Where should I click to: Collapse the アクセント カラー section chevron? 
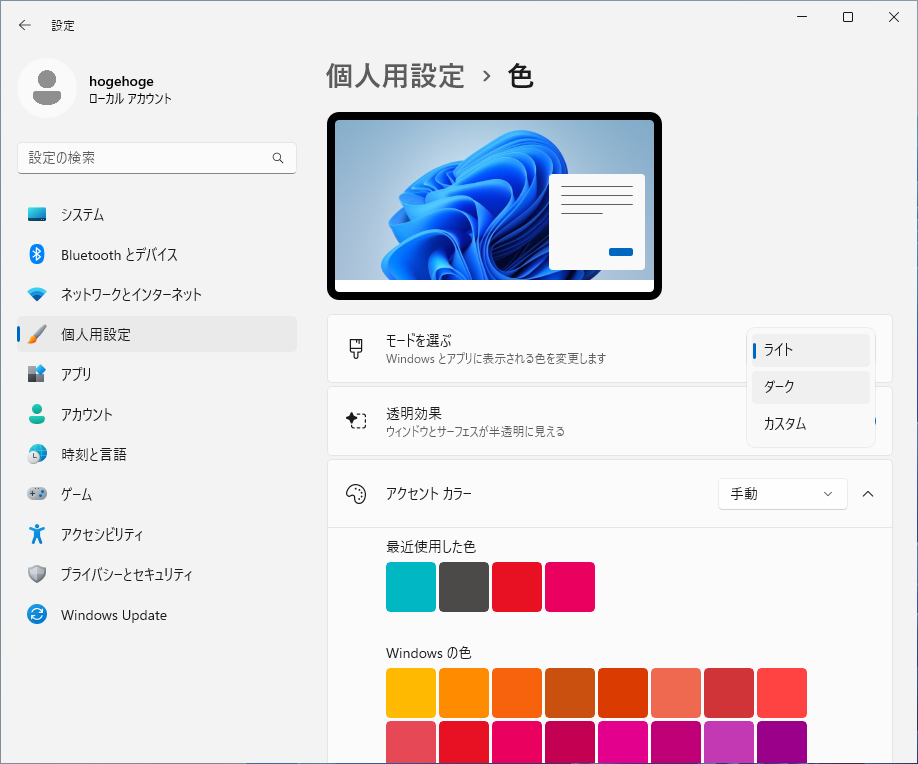(x=868, y=494)
